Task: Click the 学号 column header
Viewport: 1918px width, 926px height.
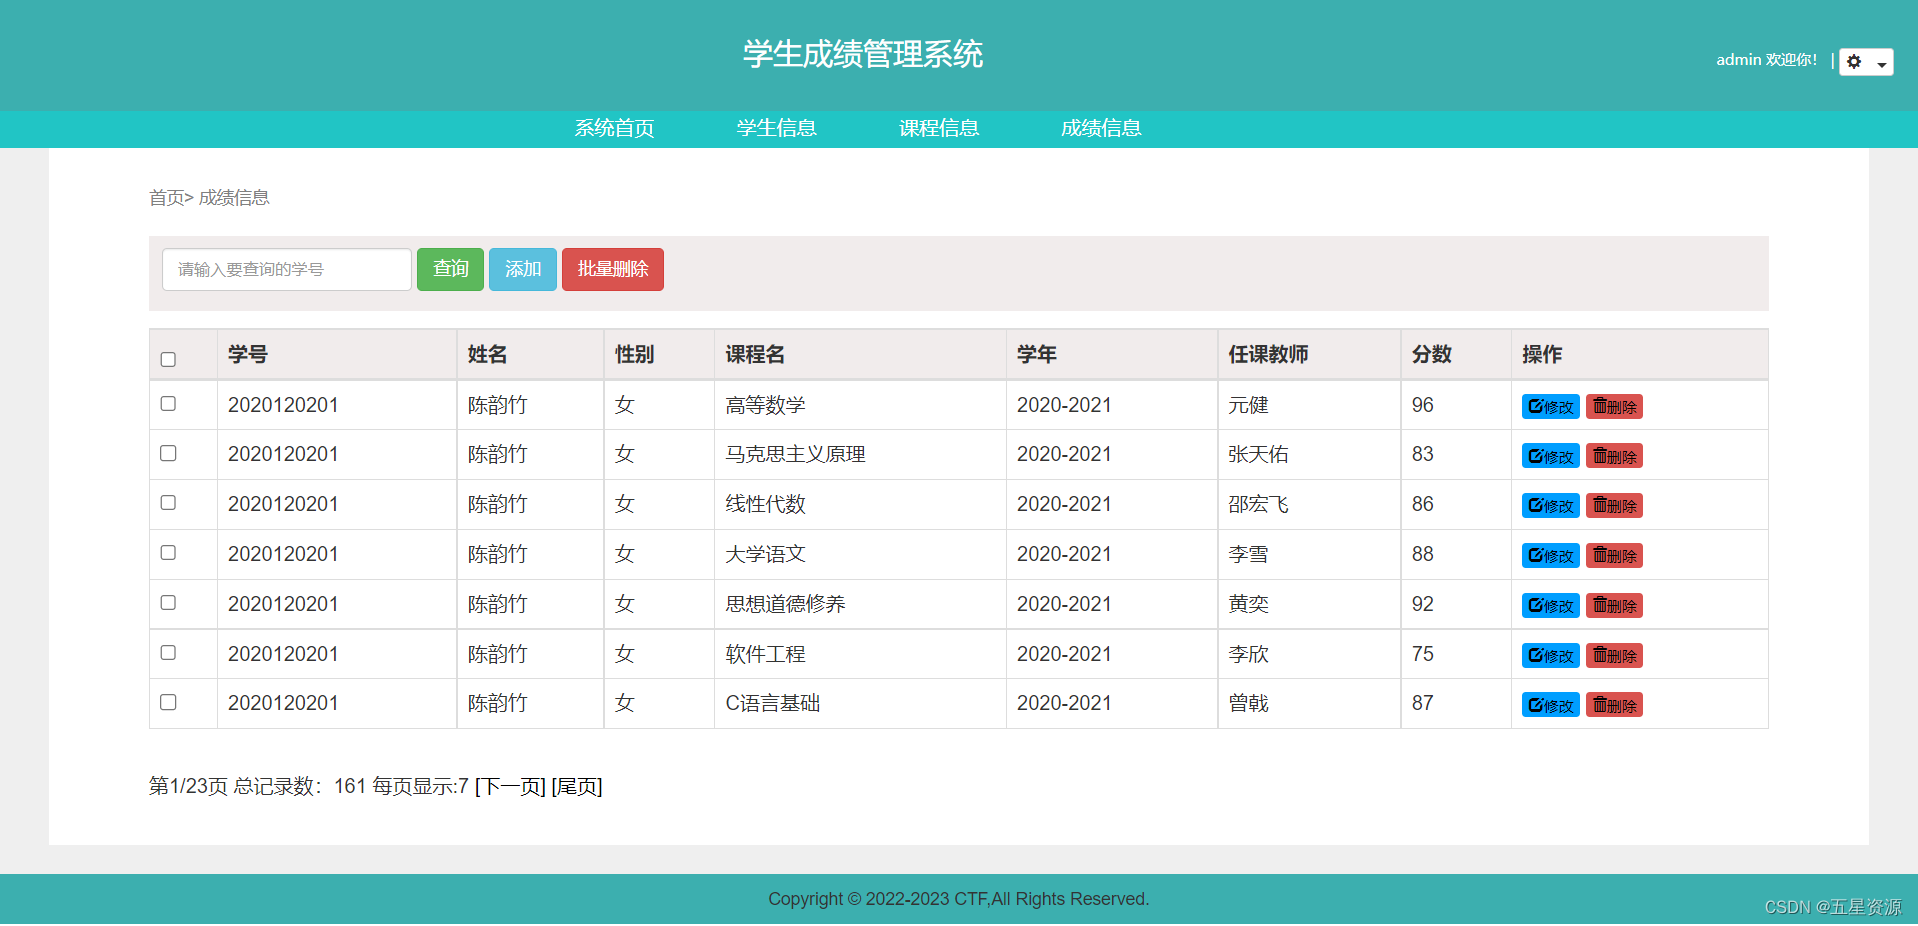Action: point(248,355)
